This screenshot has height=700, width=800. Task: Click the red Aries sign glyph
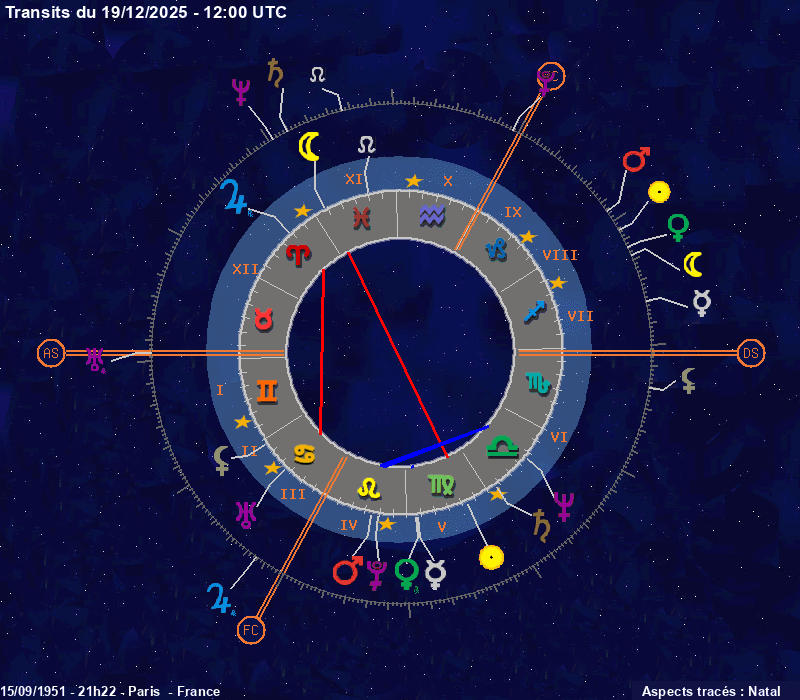coord(299,254)
